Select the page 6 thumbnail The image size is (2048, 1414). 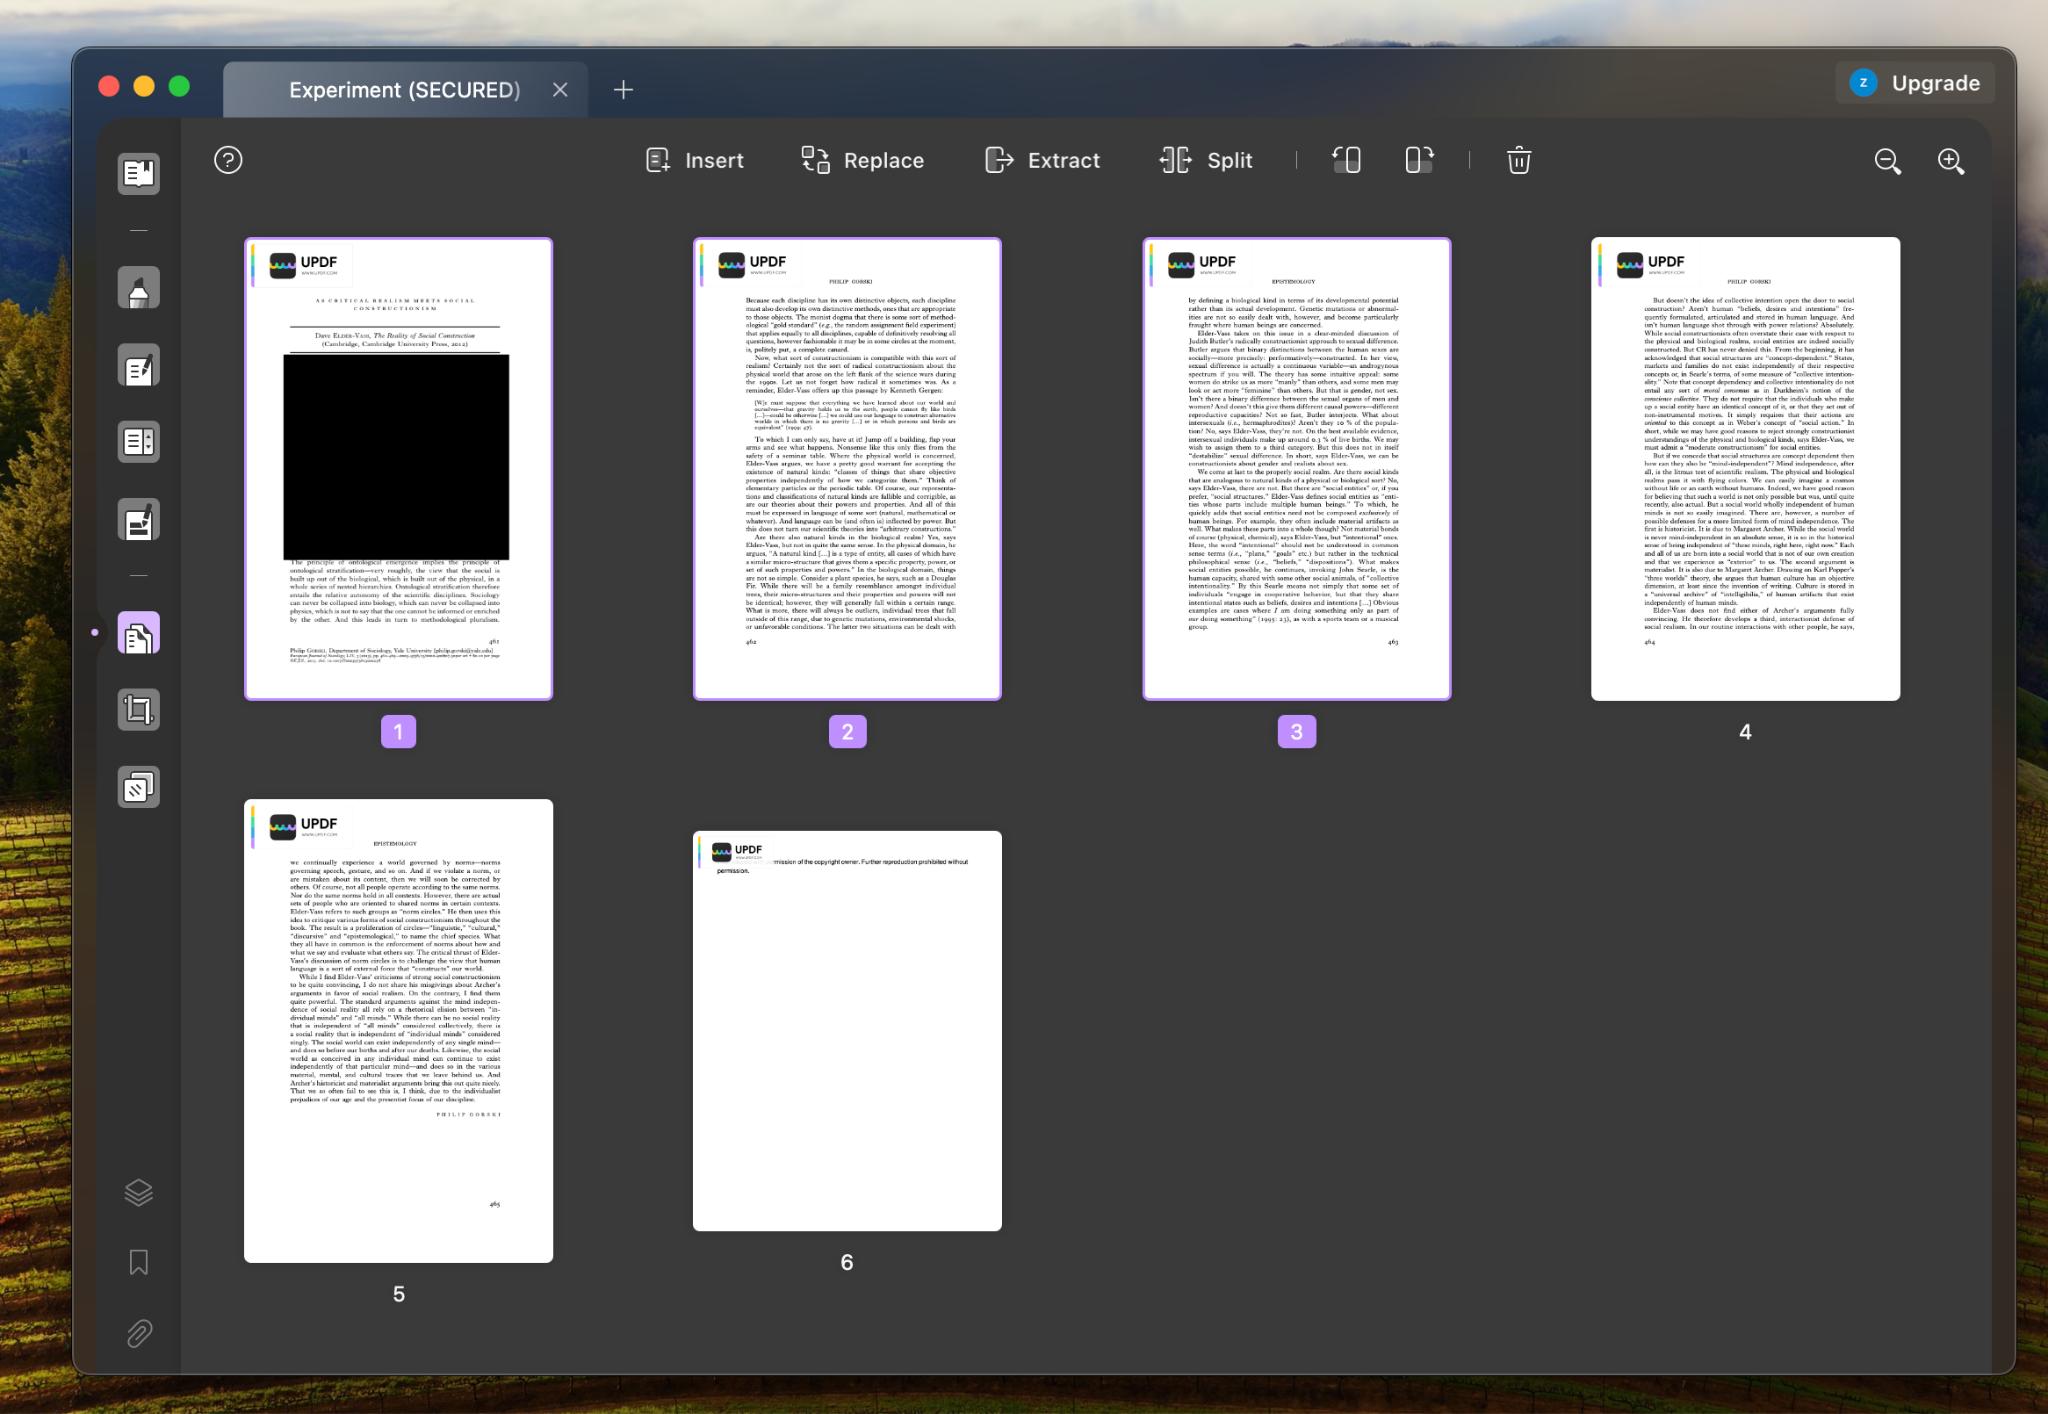[845, 1030]
